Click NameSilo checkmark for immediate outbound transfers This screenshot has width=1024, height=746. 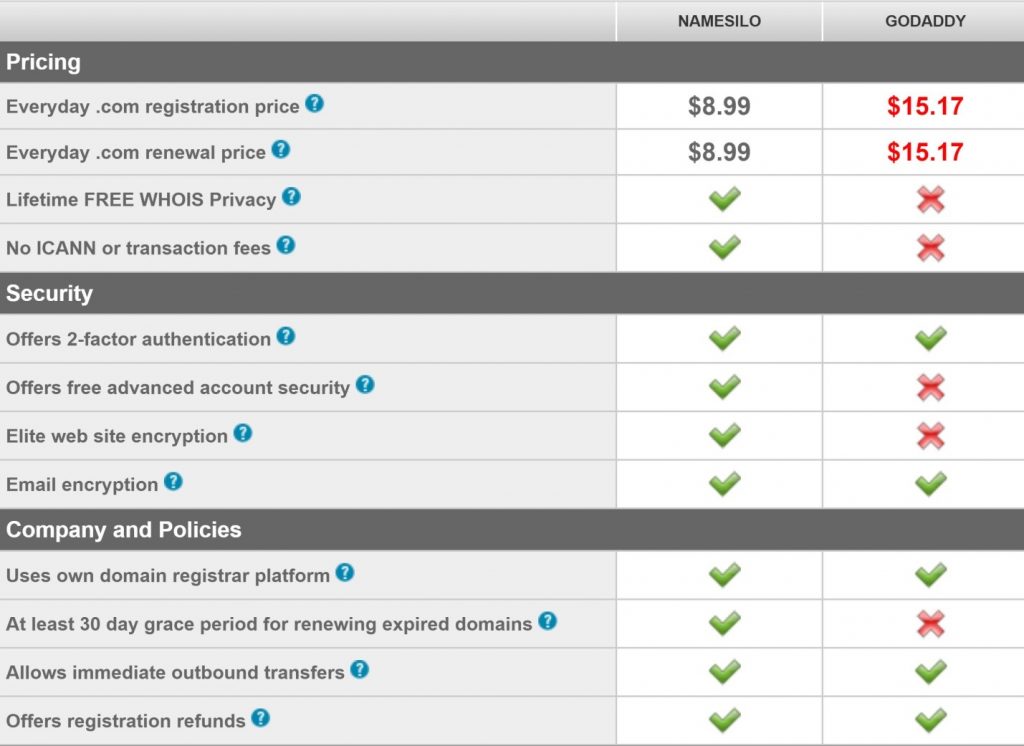pyautogui.click(x=725, y=672)
